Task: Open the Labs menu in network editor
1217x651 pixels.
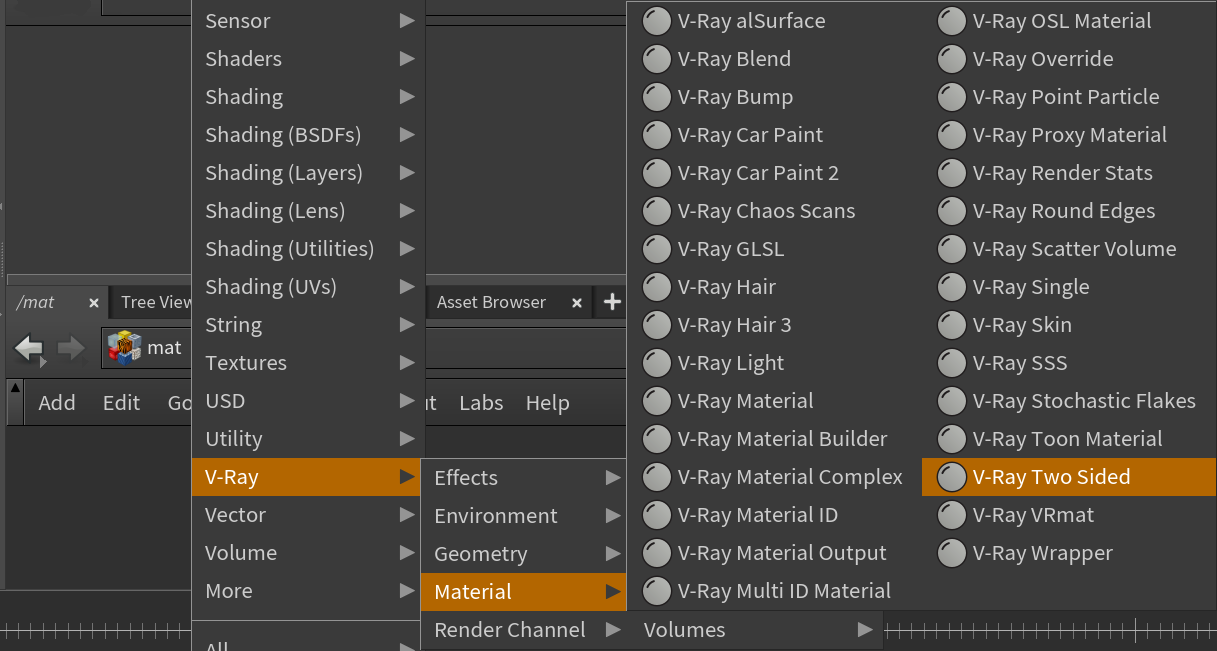Action: pyautogui.click(x=481, y=403)
